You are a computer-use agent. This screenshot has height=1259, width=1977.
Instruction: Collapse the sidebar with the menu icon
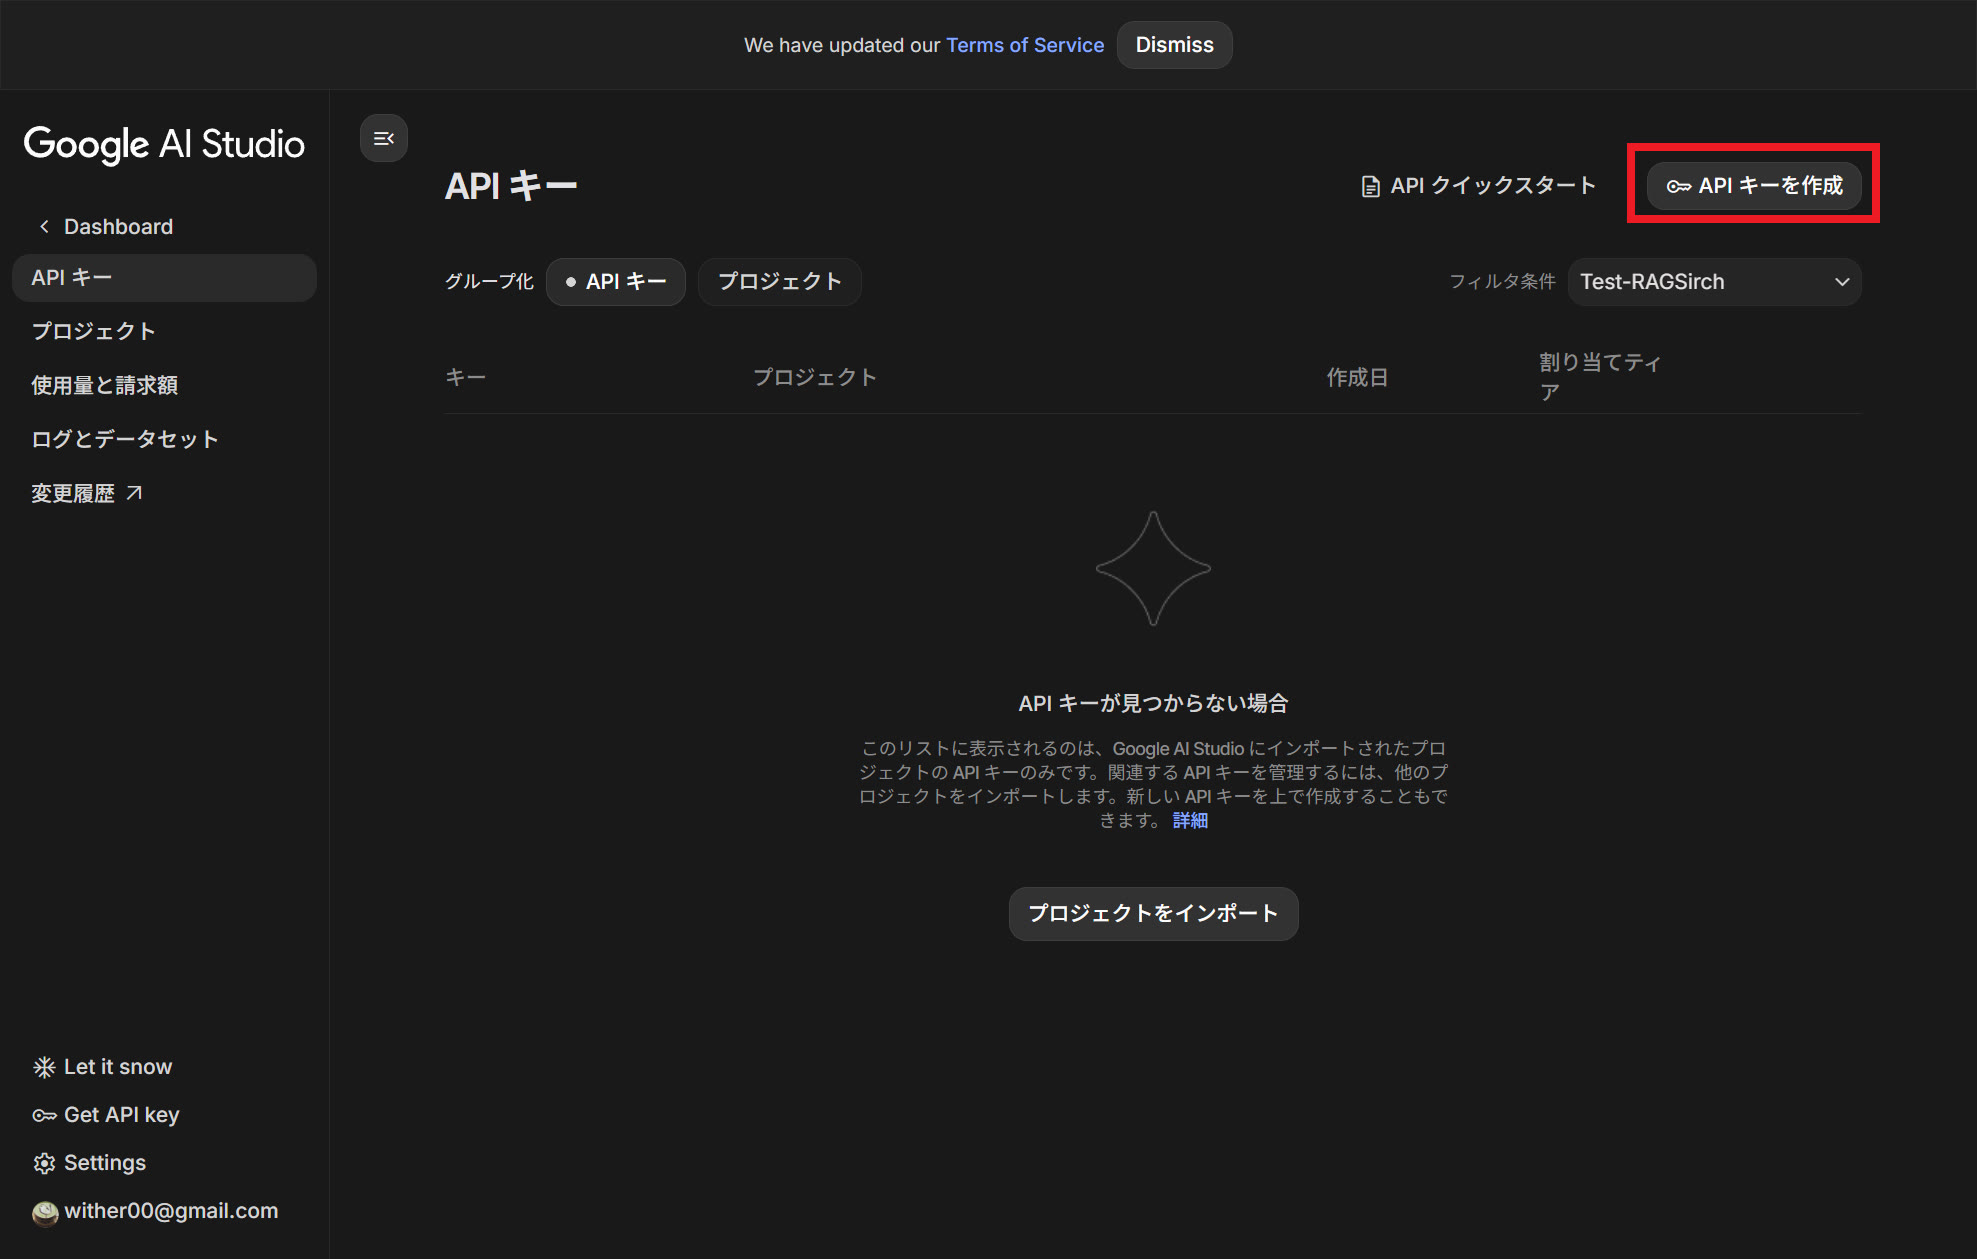coord(383,139)
